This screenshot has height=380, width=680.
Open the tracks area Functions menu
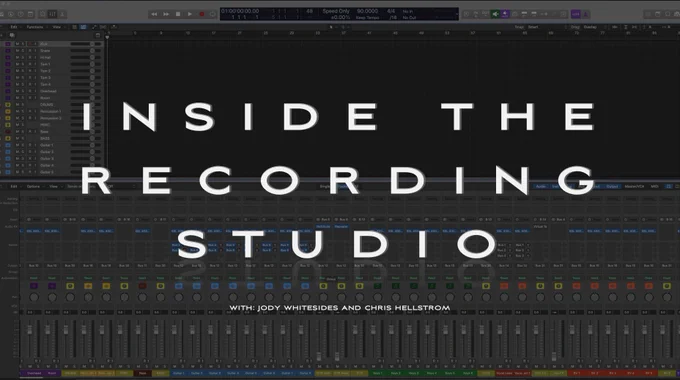(35, 27)
